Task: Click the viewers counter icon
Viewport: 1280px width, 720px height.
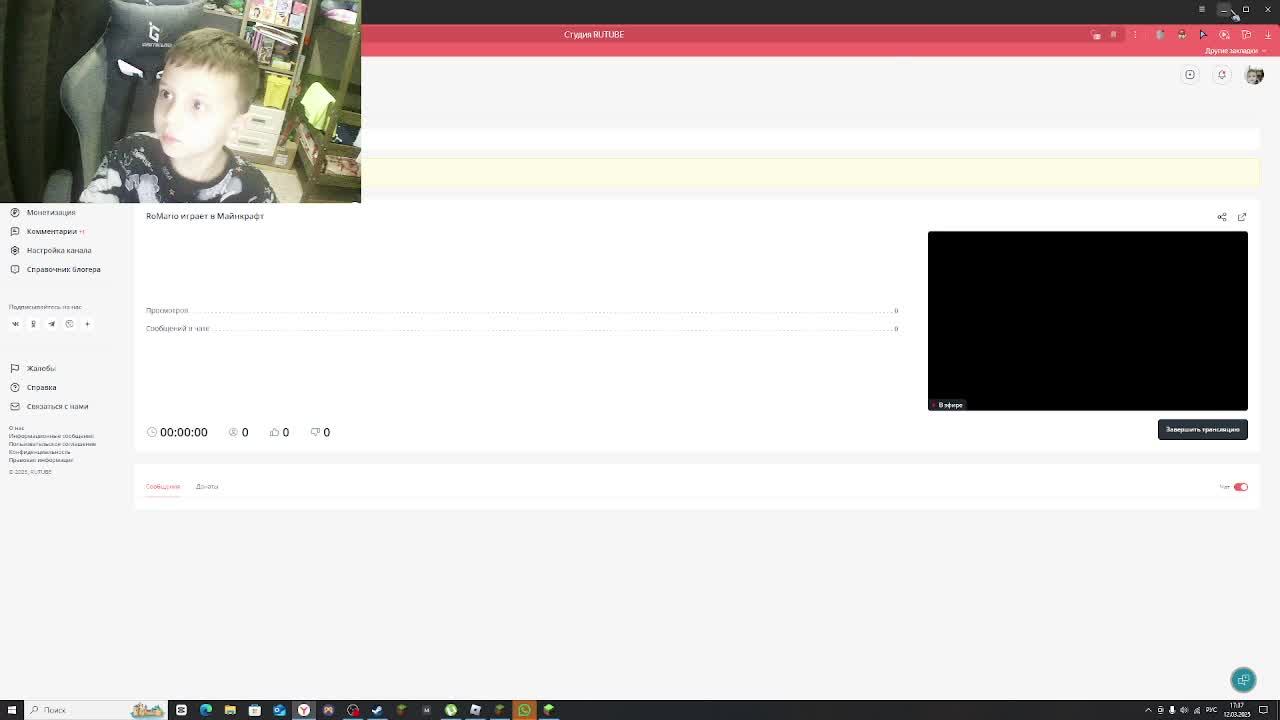Action: coord(233,432)
